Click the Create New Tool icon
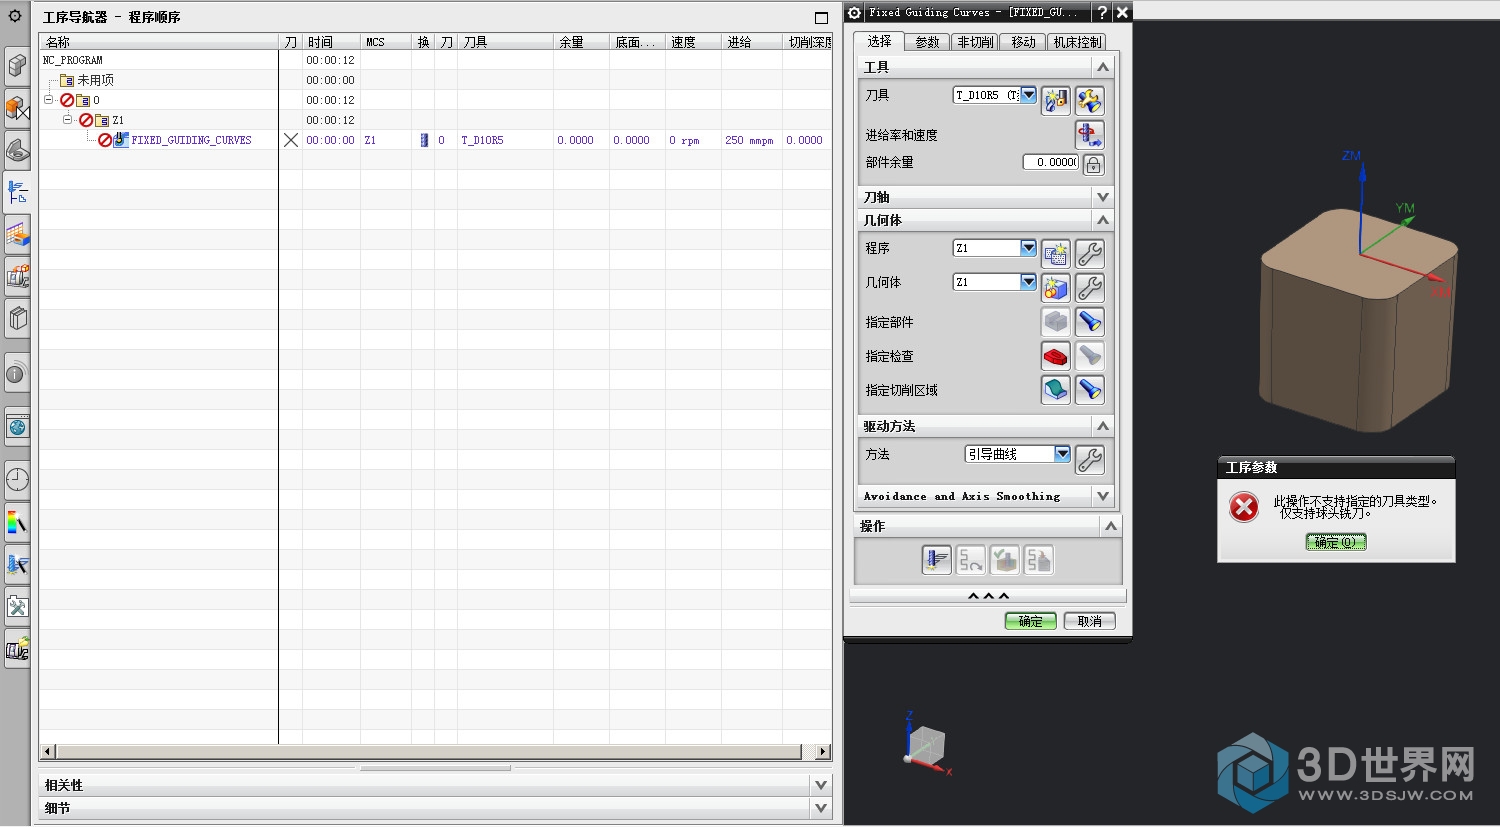Screen dimensions: 1500x827 (1056, 100)
